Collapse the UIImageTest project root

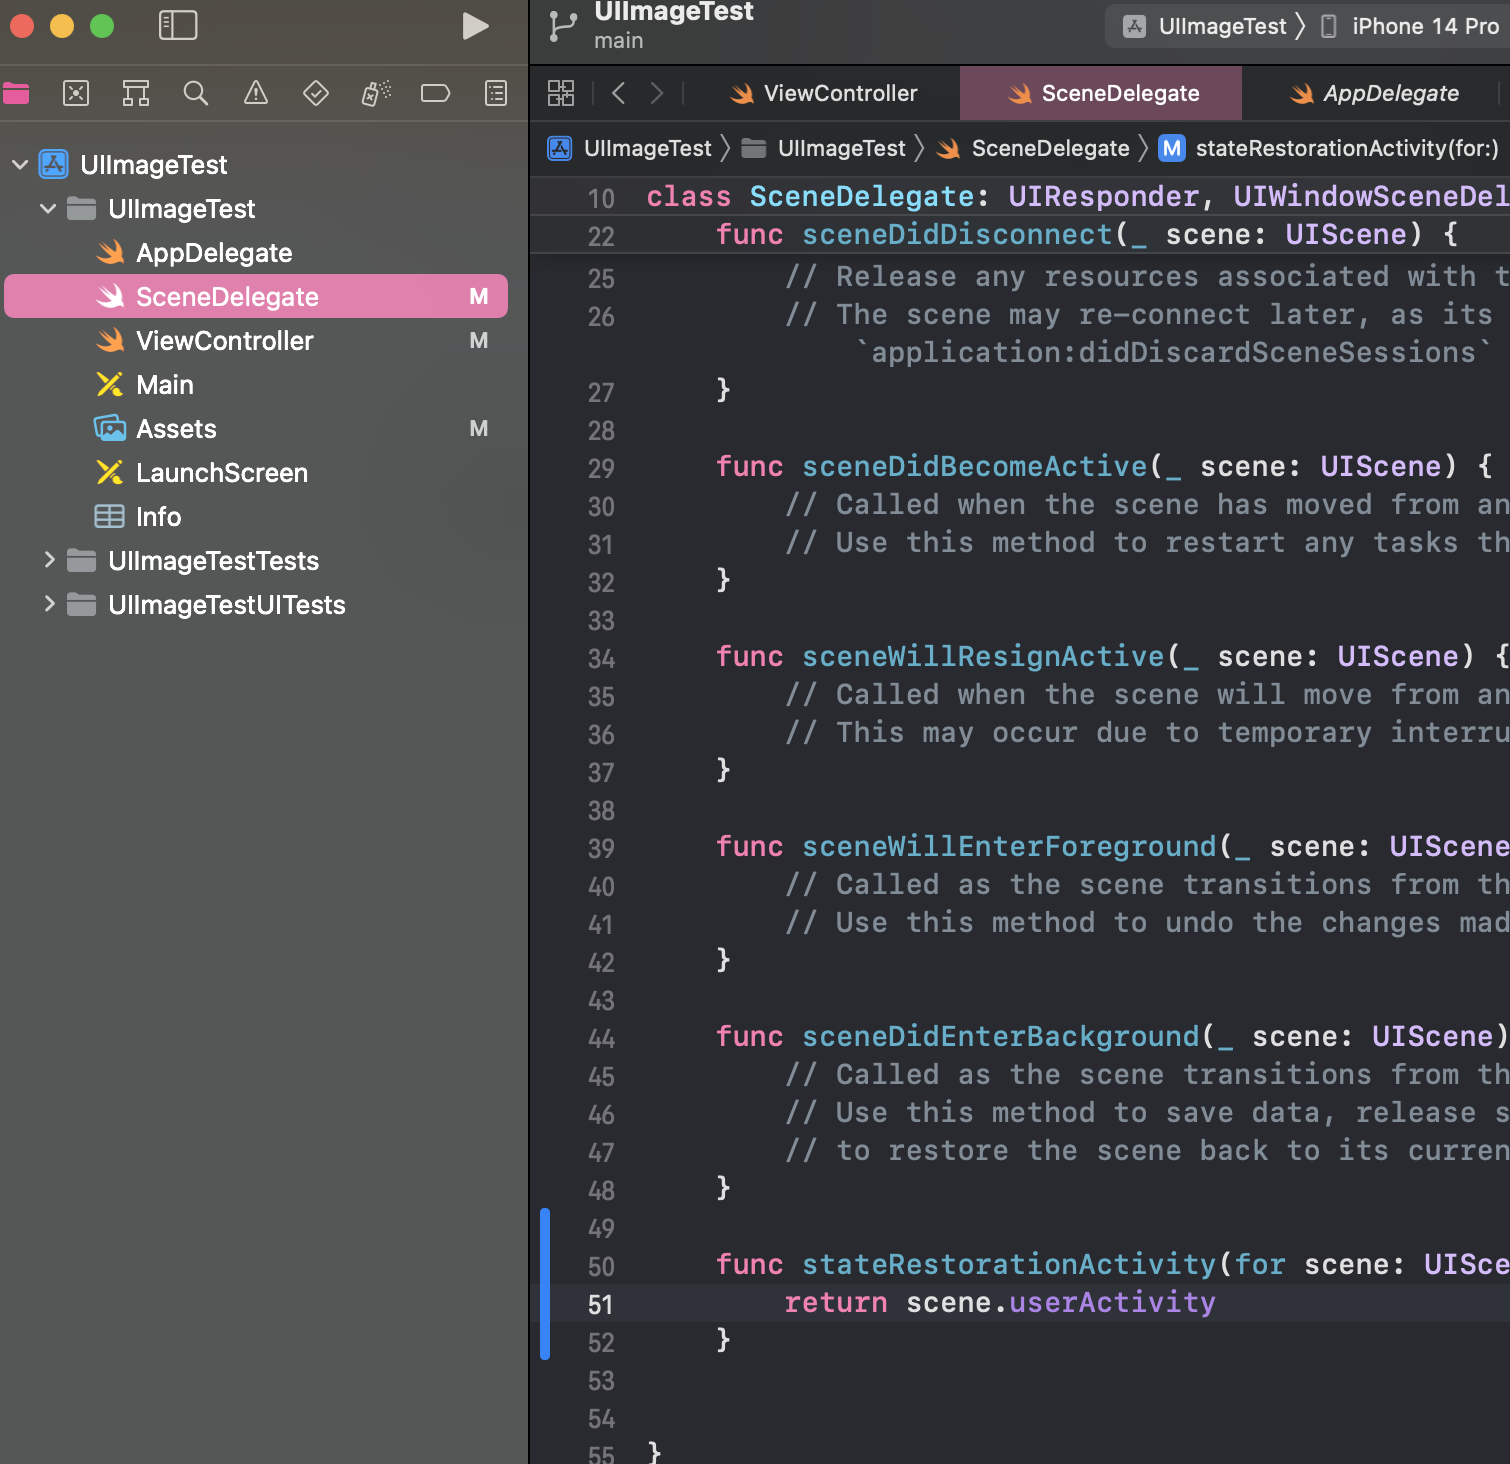coord(20,164)
